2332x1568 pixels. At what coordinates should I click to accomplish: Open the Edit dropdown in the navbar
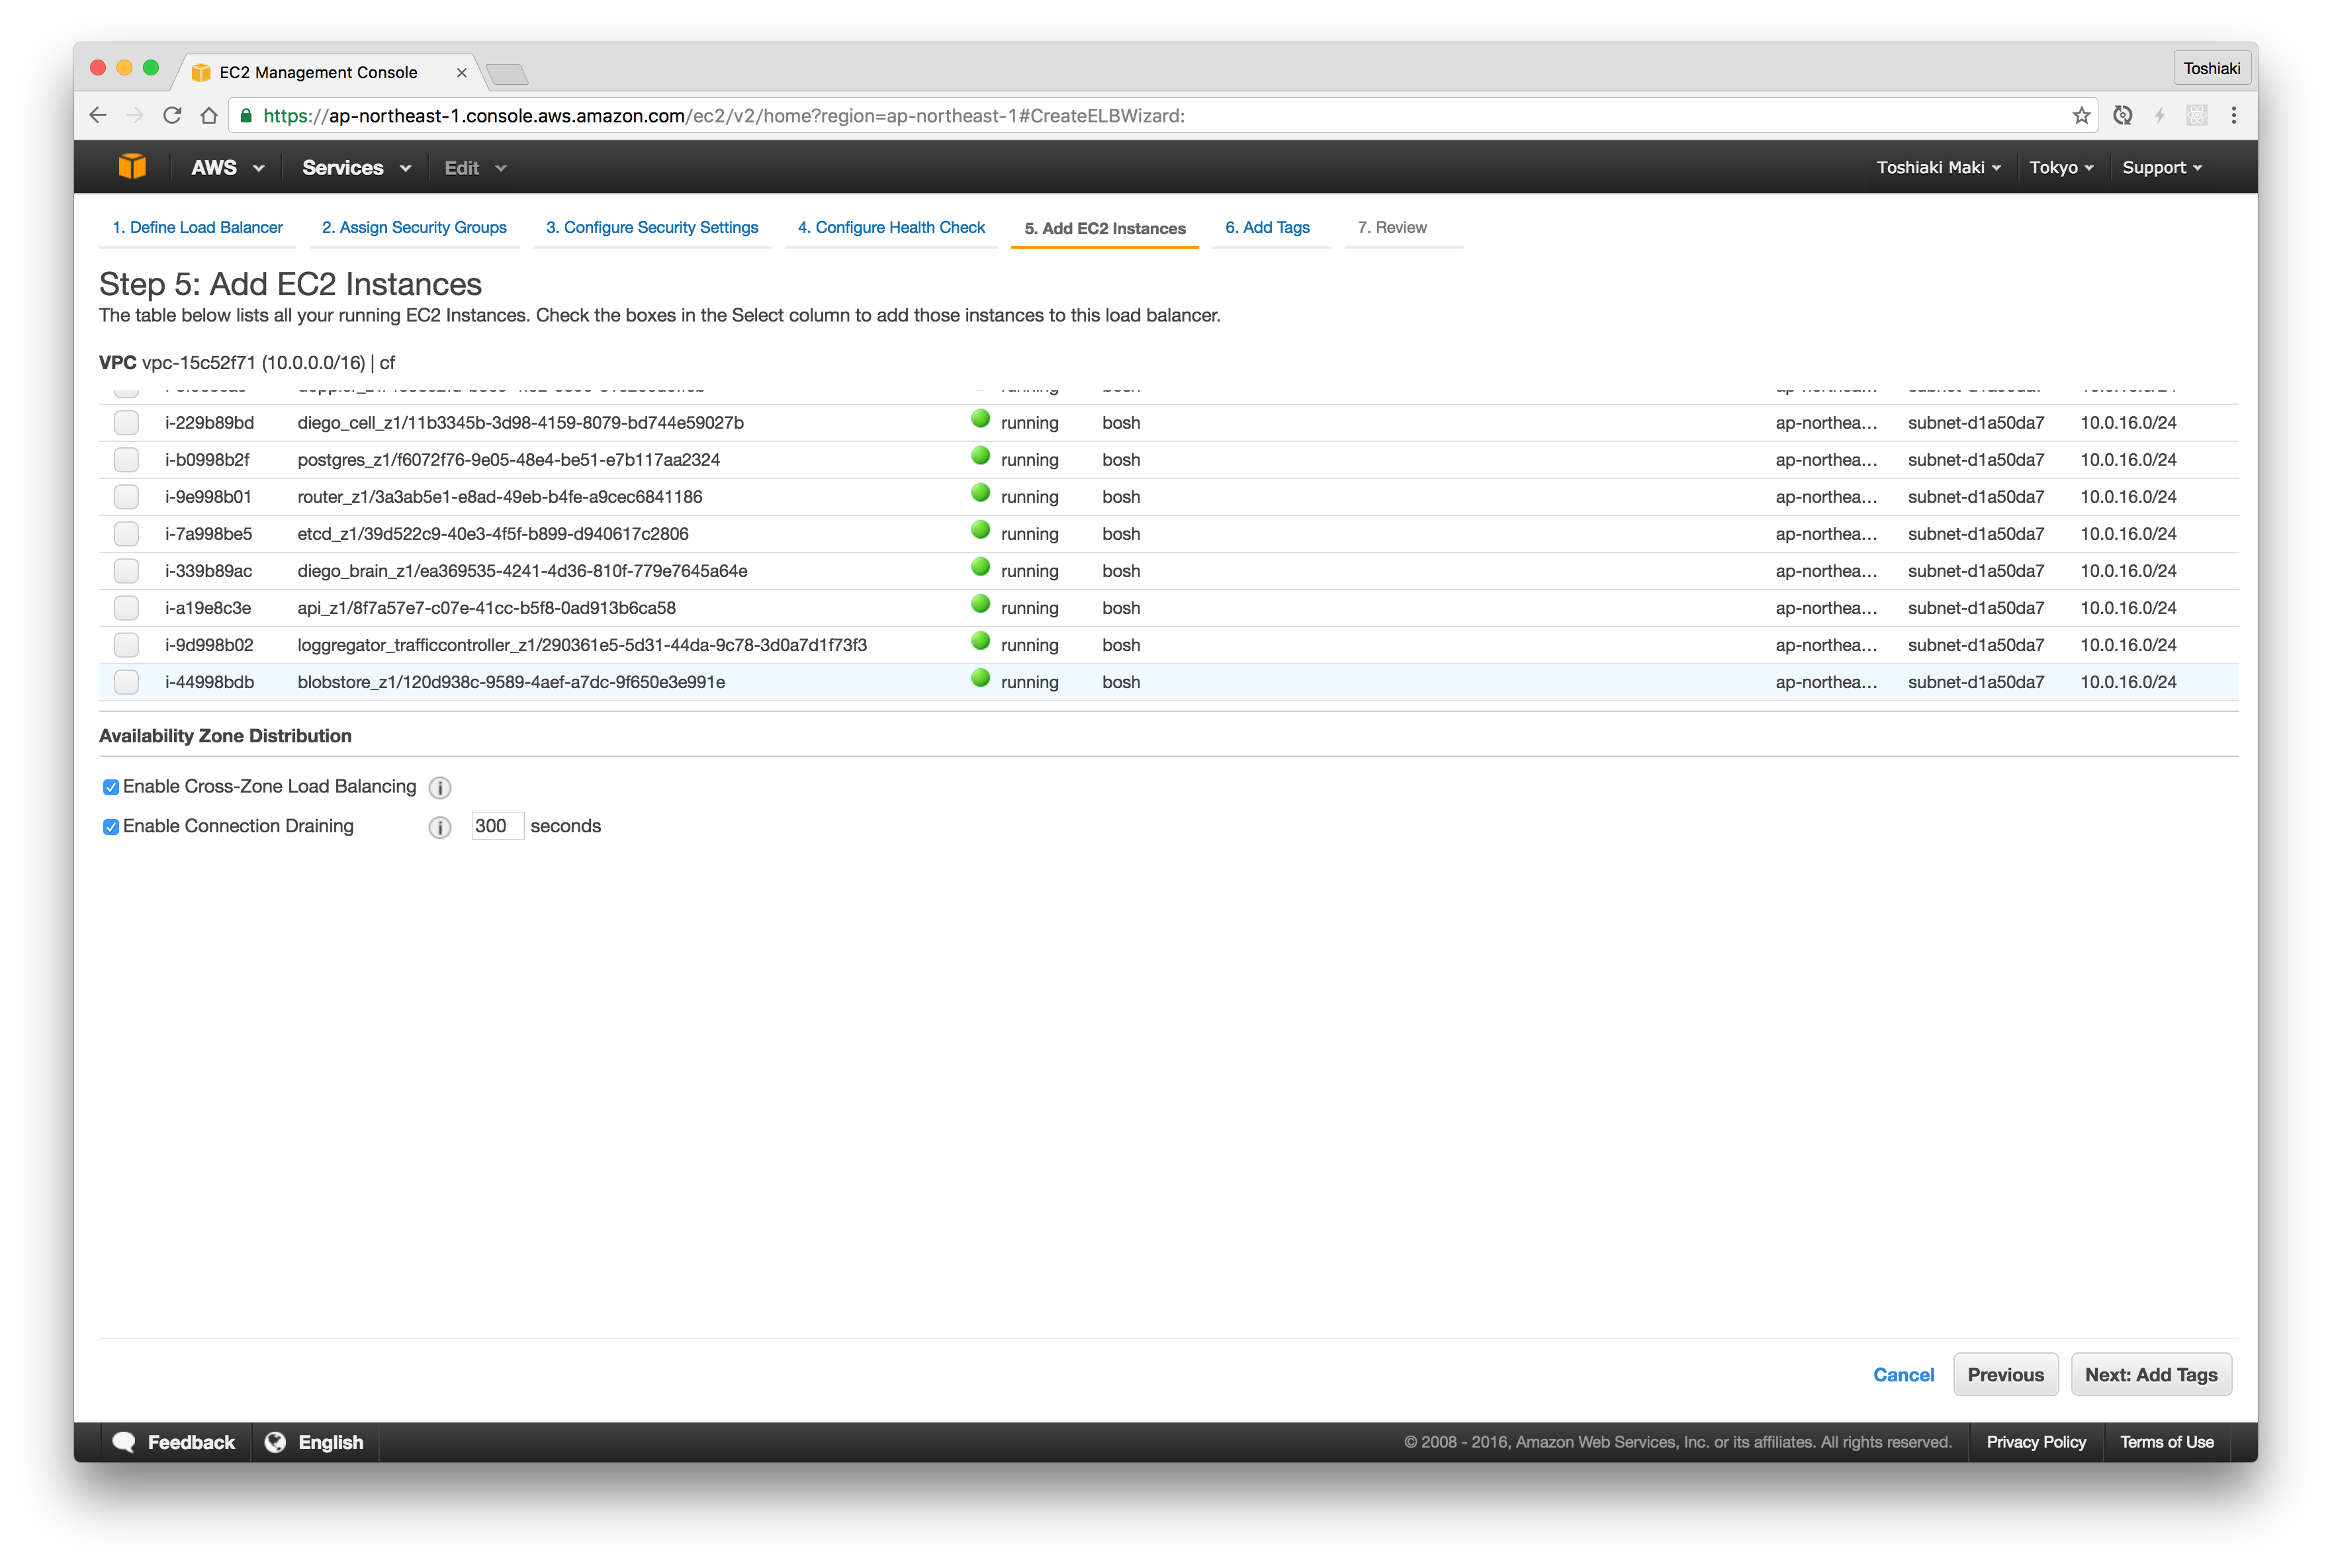pos(475,167)
